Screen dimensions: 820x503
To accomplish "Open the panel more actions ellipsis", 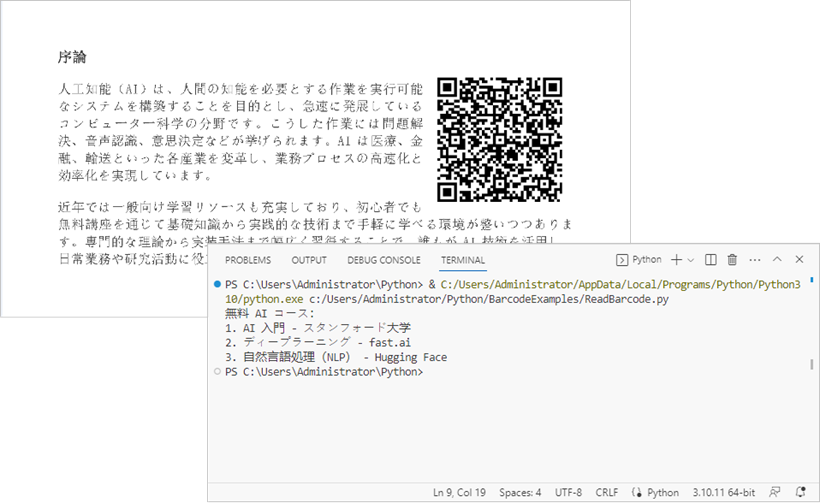I will (755, 260).
